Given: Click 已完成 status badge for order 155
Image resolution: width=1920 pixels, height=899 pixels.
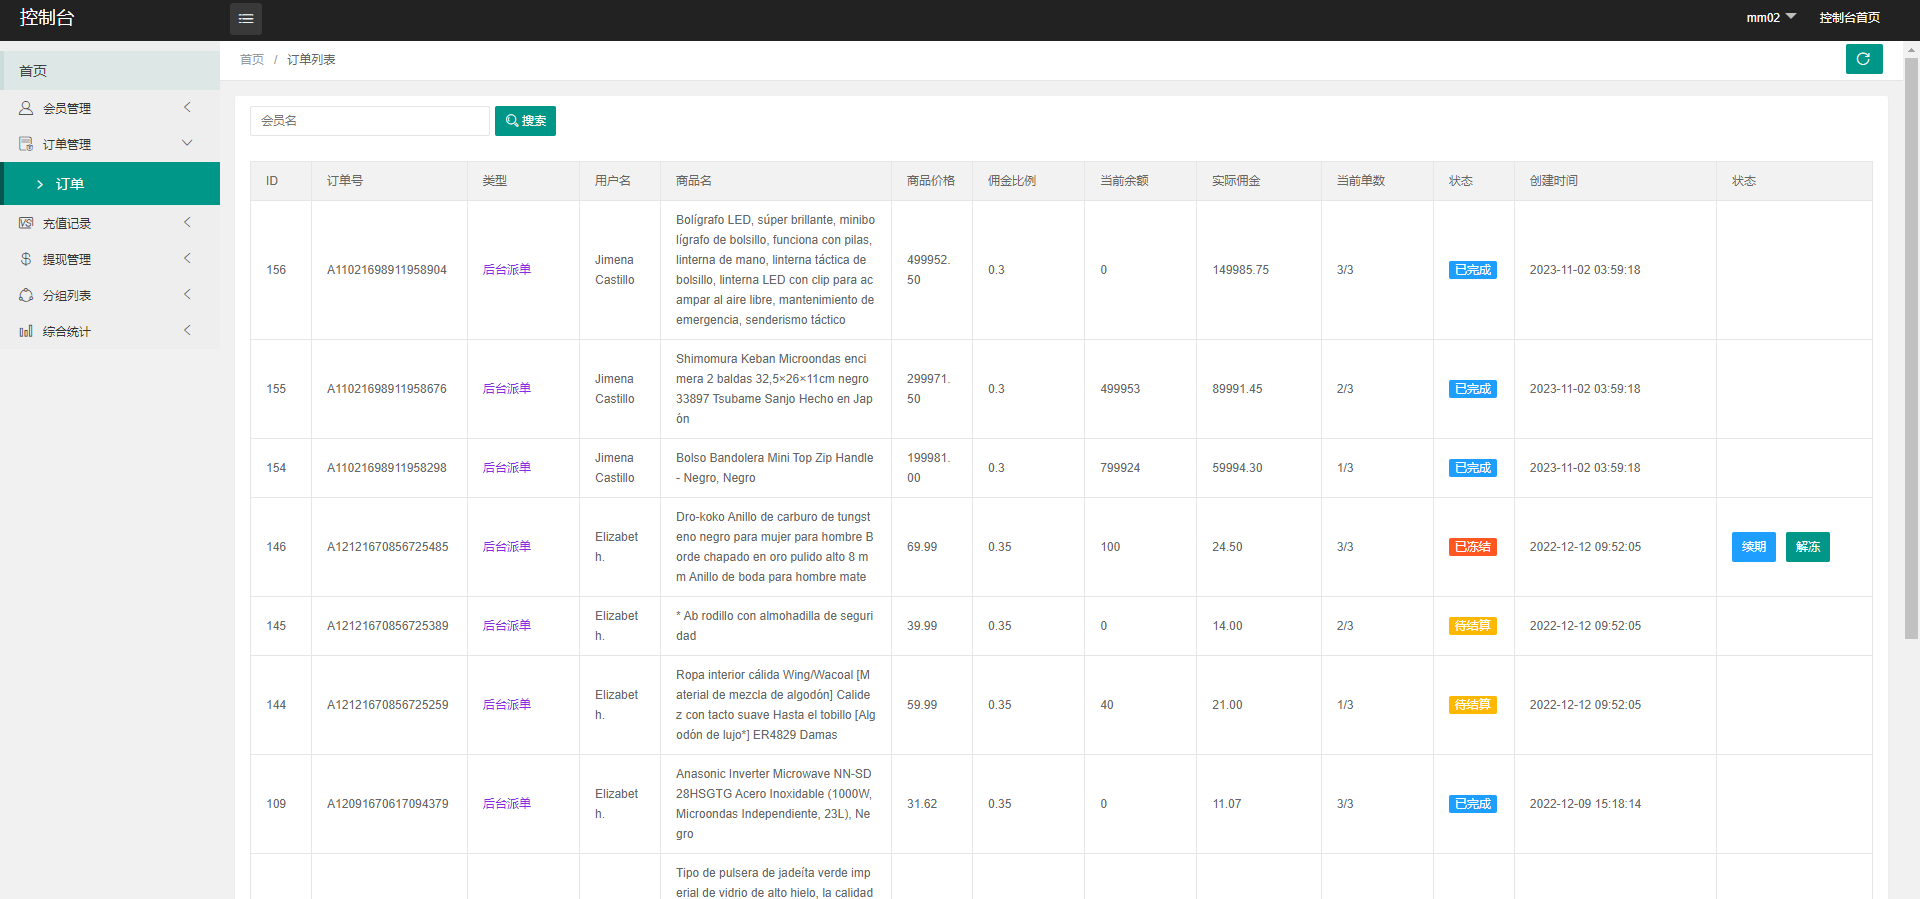Looking at the screenshot, I should (1472, 389).
